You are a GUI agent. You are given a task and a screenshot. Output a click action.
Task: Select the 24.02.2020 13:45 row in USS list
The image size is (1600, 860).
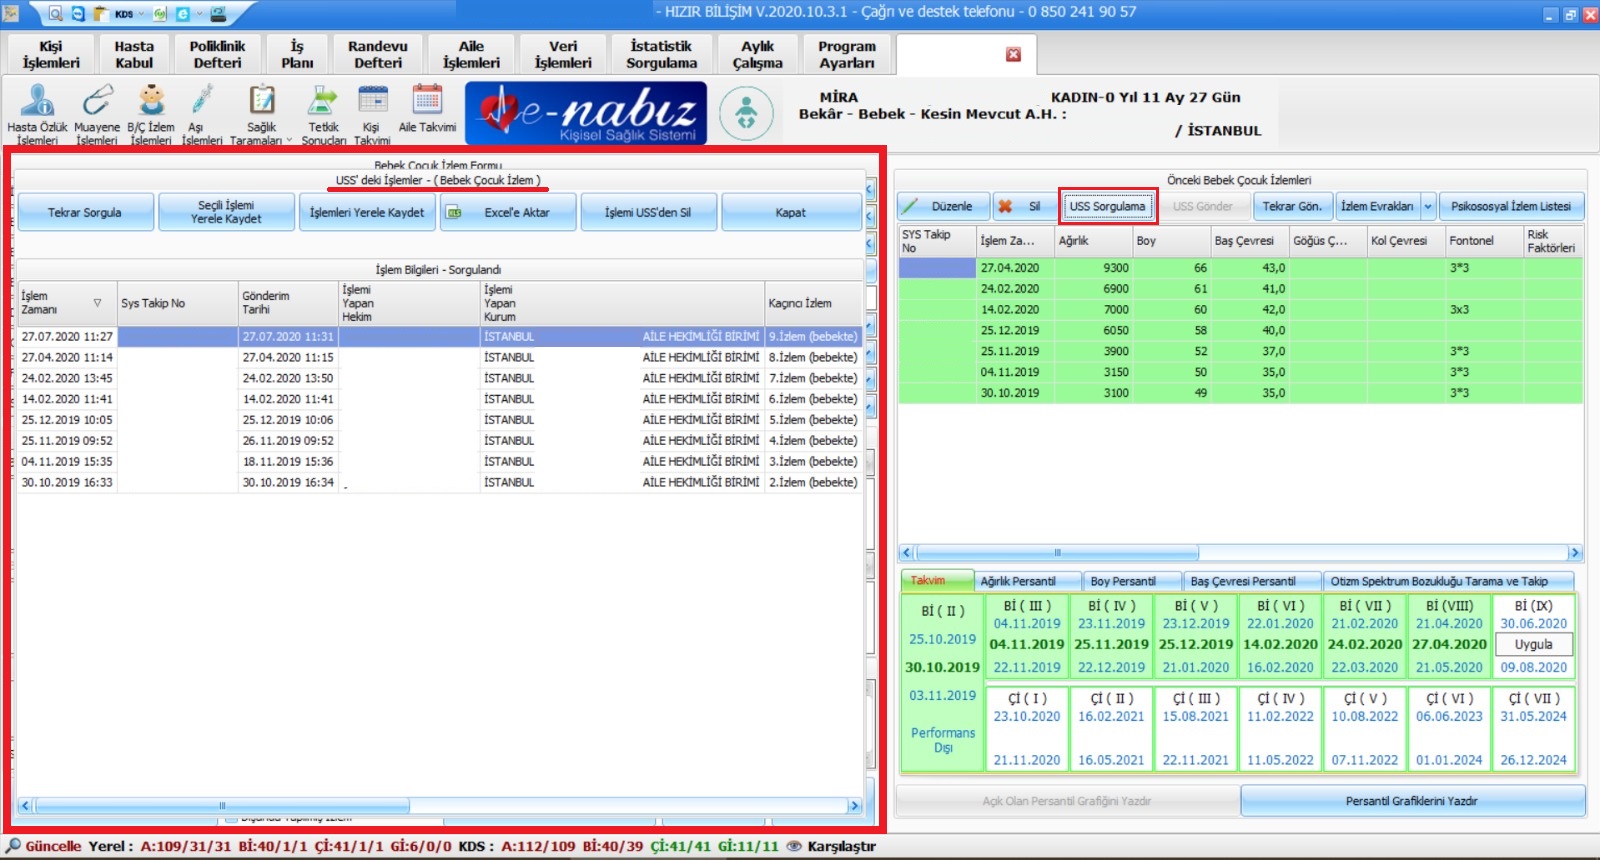[440, 379]
